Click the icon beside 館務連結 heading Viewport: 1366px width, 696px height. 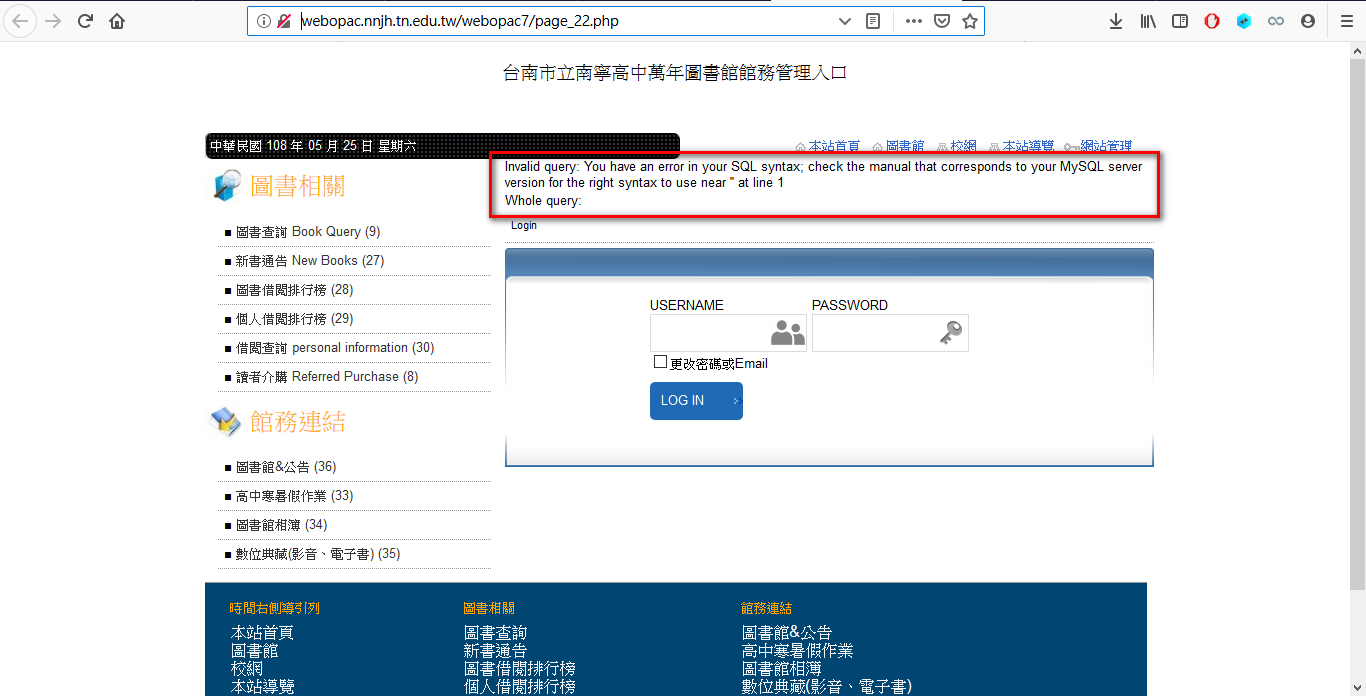(x=225, y=422)
